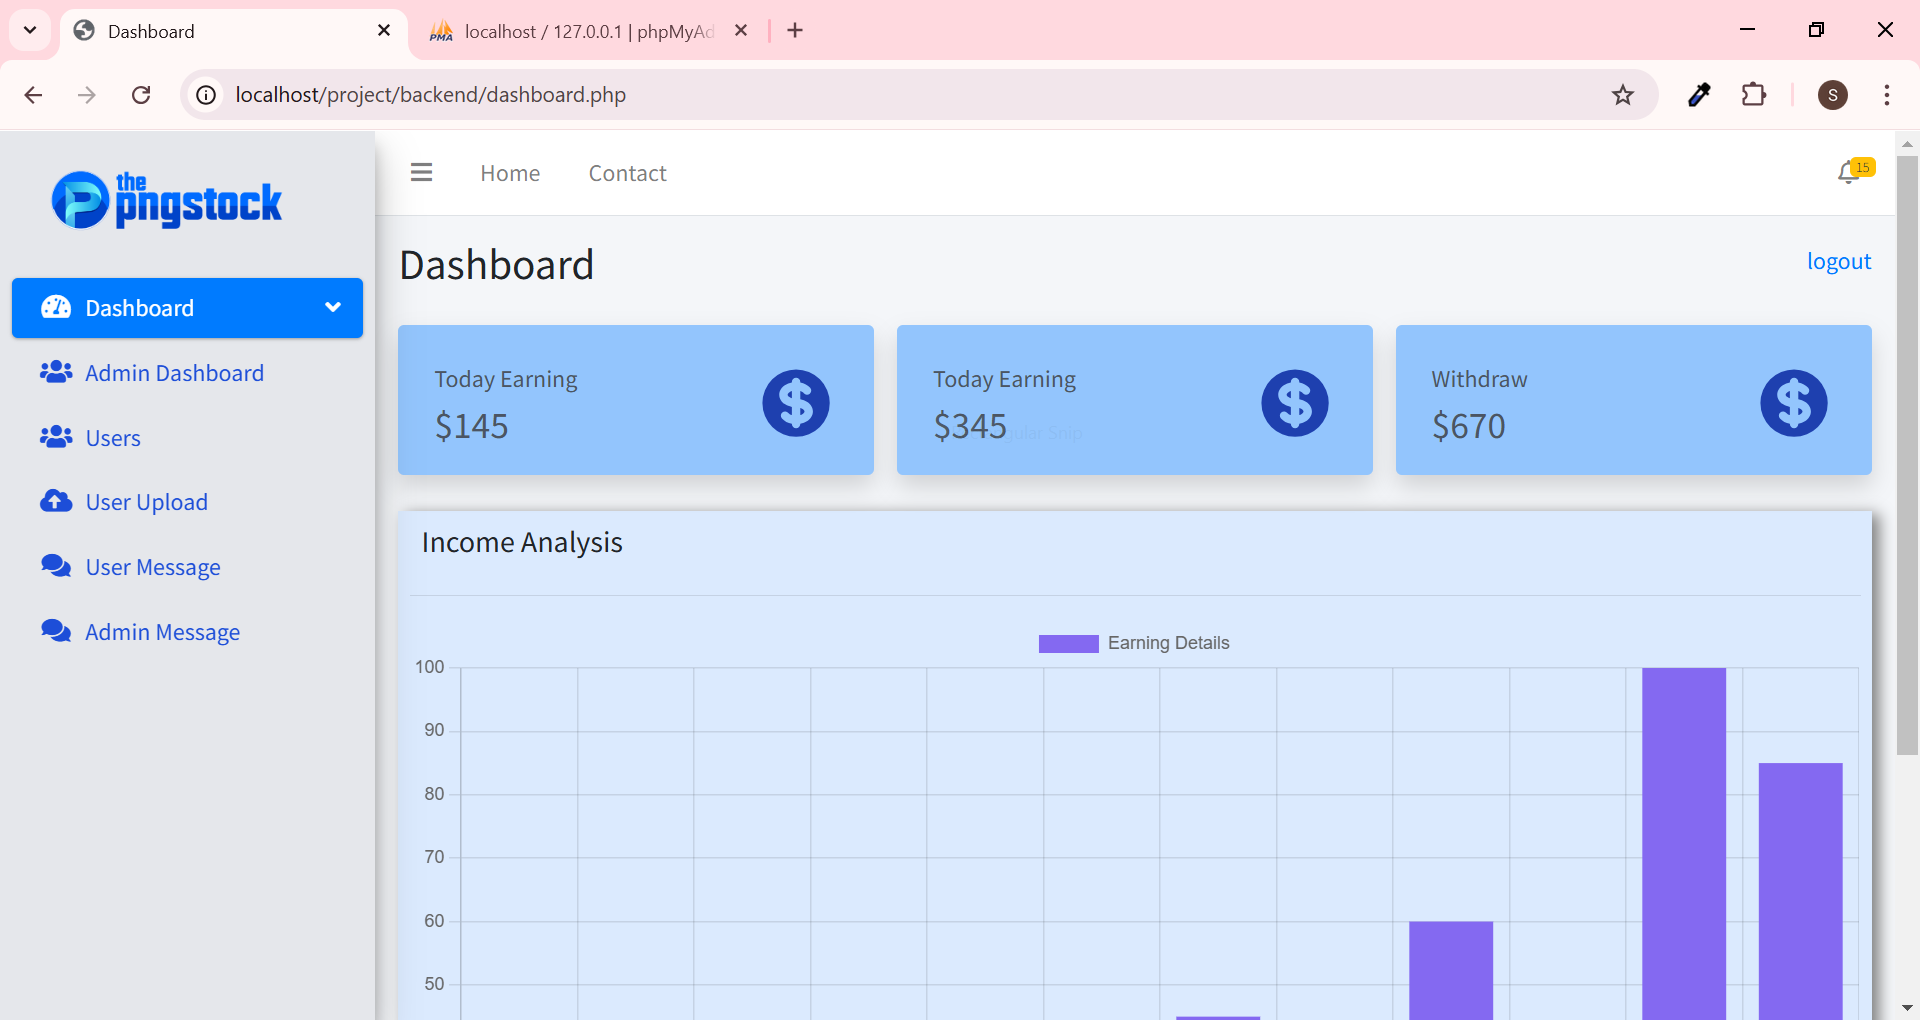Click the tallest bar at 100
The height and width of the screenshot is (1020, 1920).
click(1684, 843)
